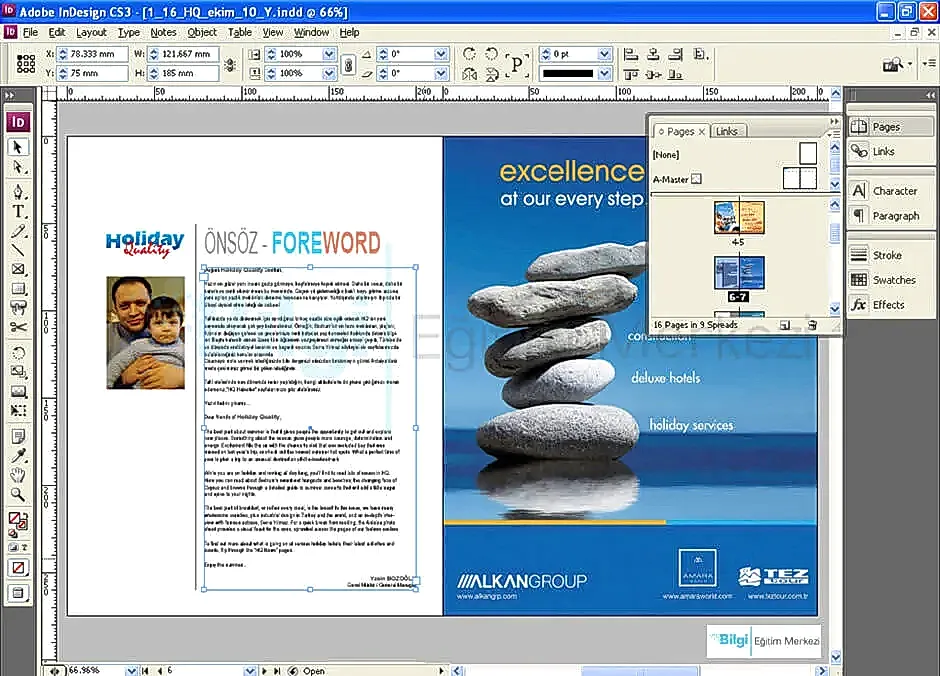Select the Type tool
Screen dimensions: 940x676
coord(18,212)
